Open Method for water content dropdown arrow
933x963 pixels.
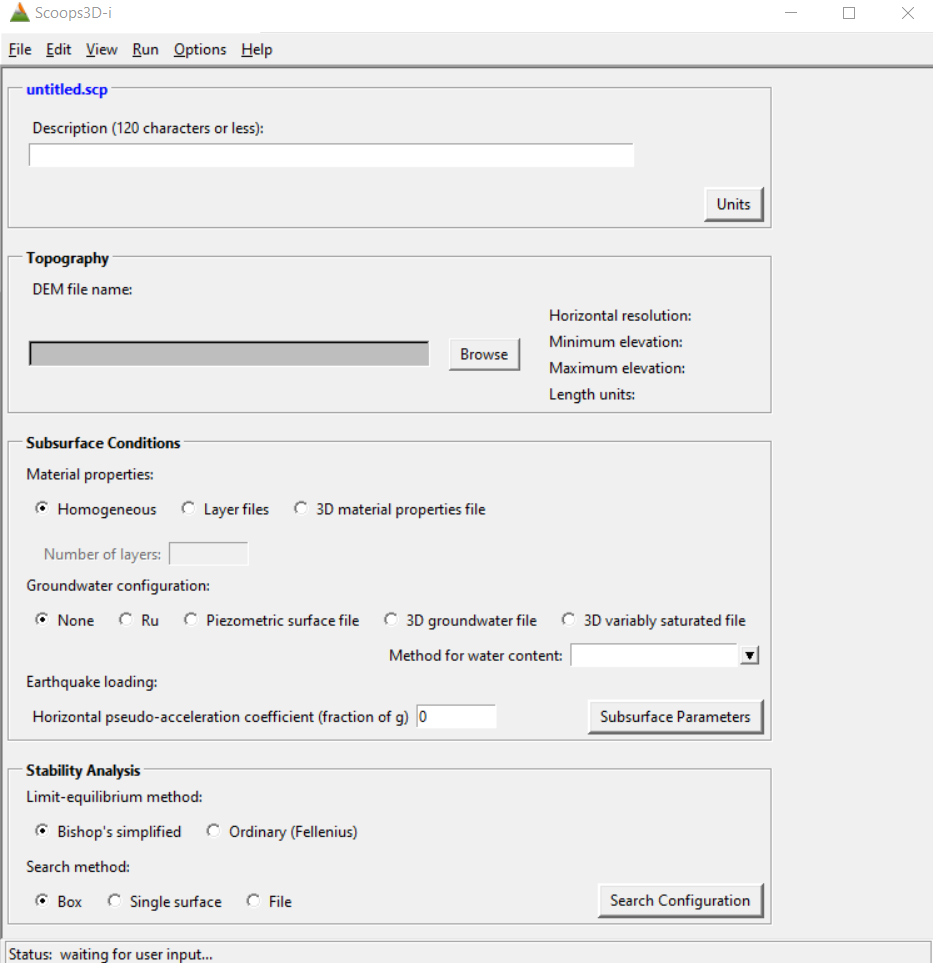749,655
